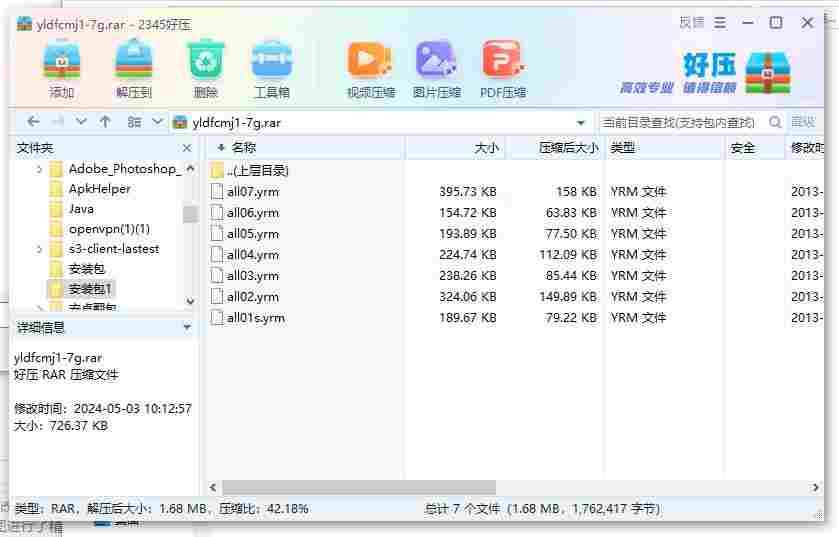
Task: Click the 395.73 KB size cell
Action: (x=468, y=191)
